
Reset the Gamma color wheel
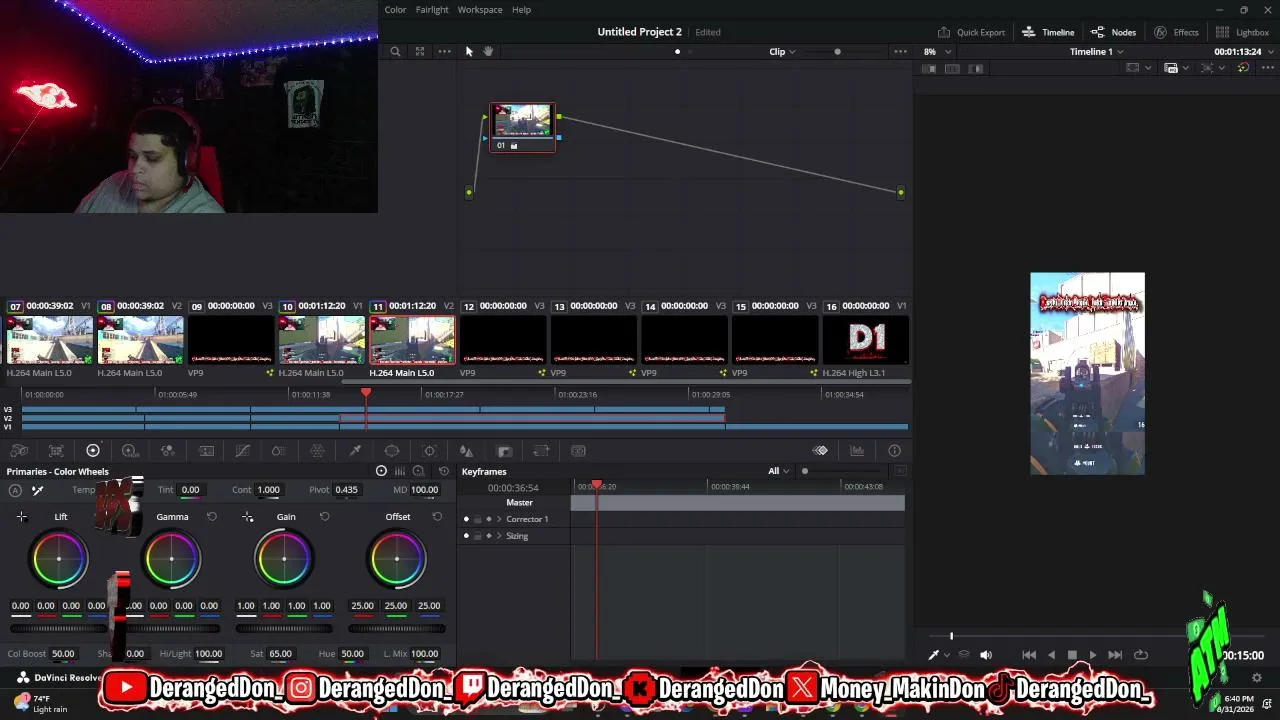point(212,517)
